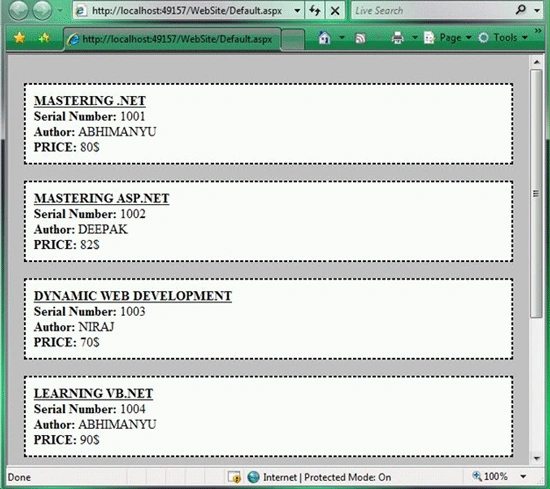This screenshot has height=489, width=550.
Task: Click the scrollbar up arrow
Action: click(536, 62)
